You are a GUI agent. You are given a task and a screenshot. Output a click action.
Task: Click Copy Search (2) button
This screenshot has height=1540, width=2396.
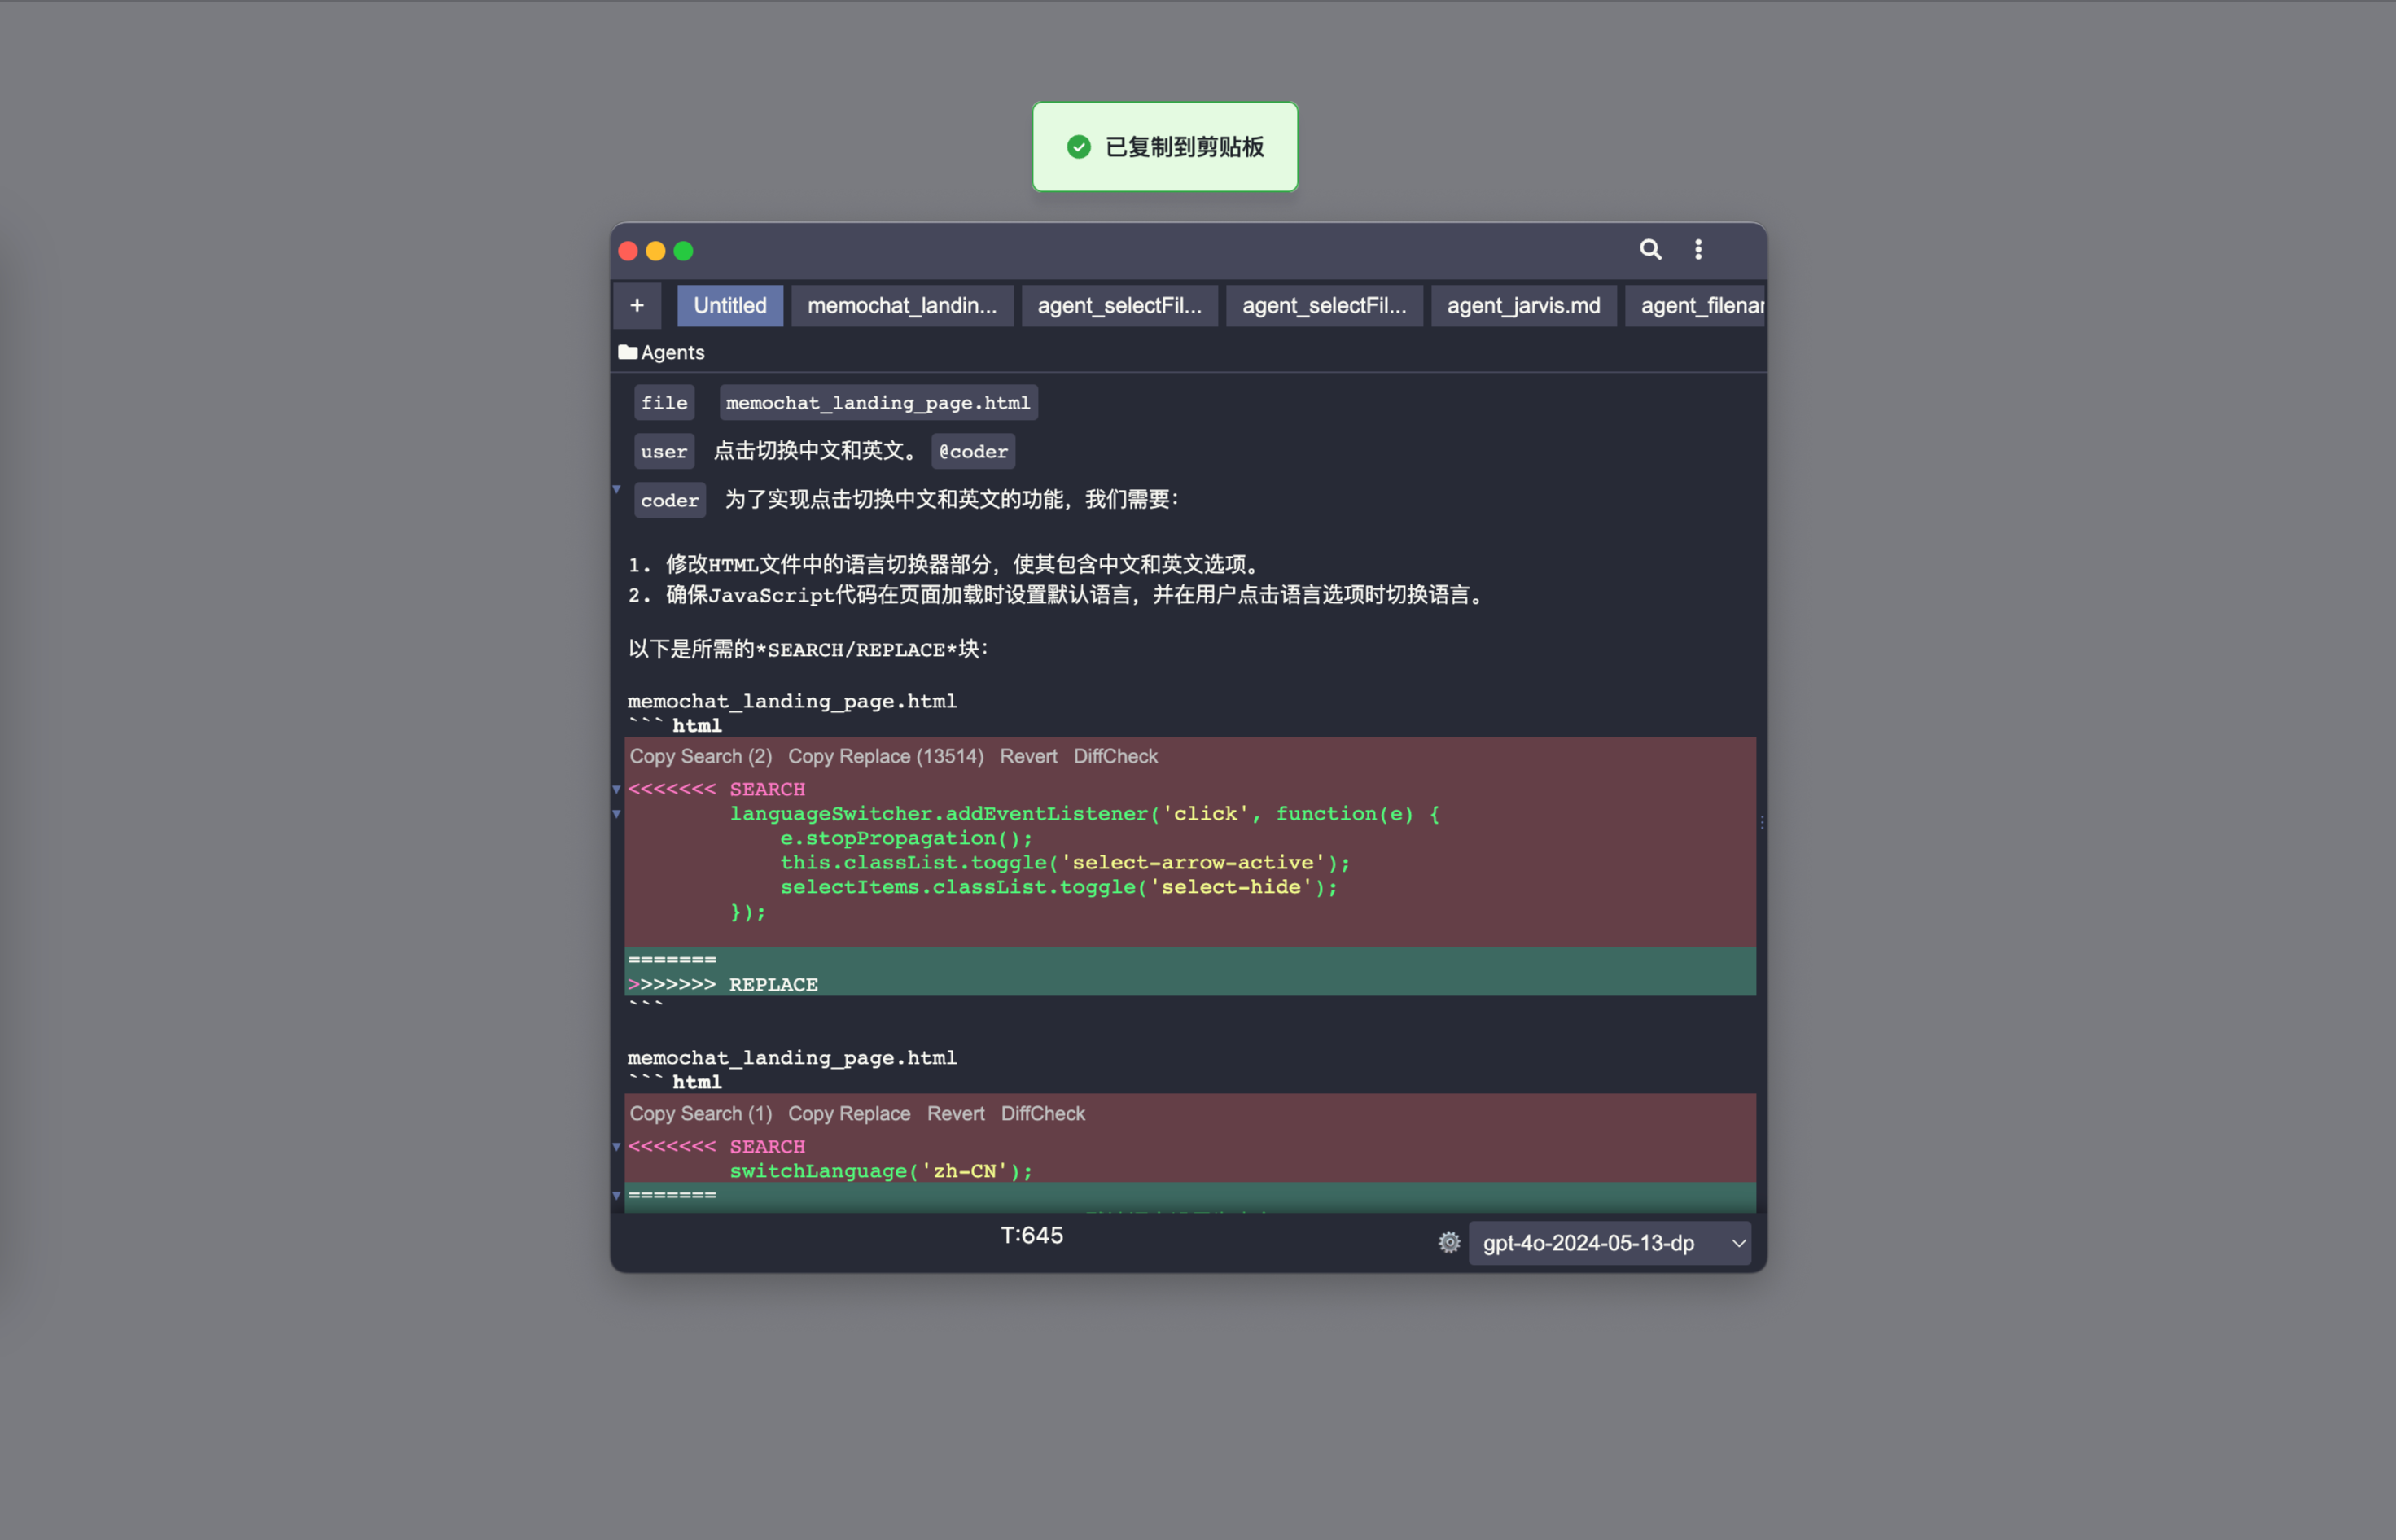pyautogui.click(x=700, y=756)
